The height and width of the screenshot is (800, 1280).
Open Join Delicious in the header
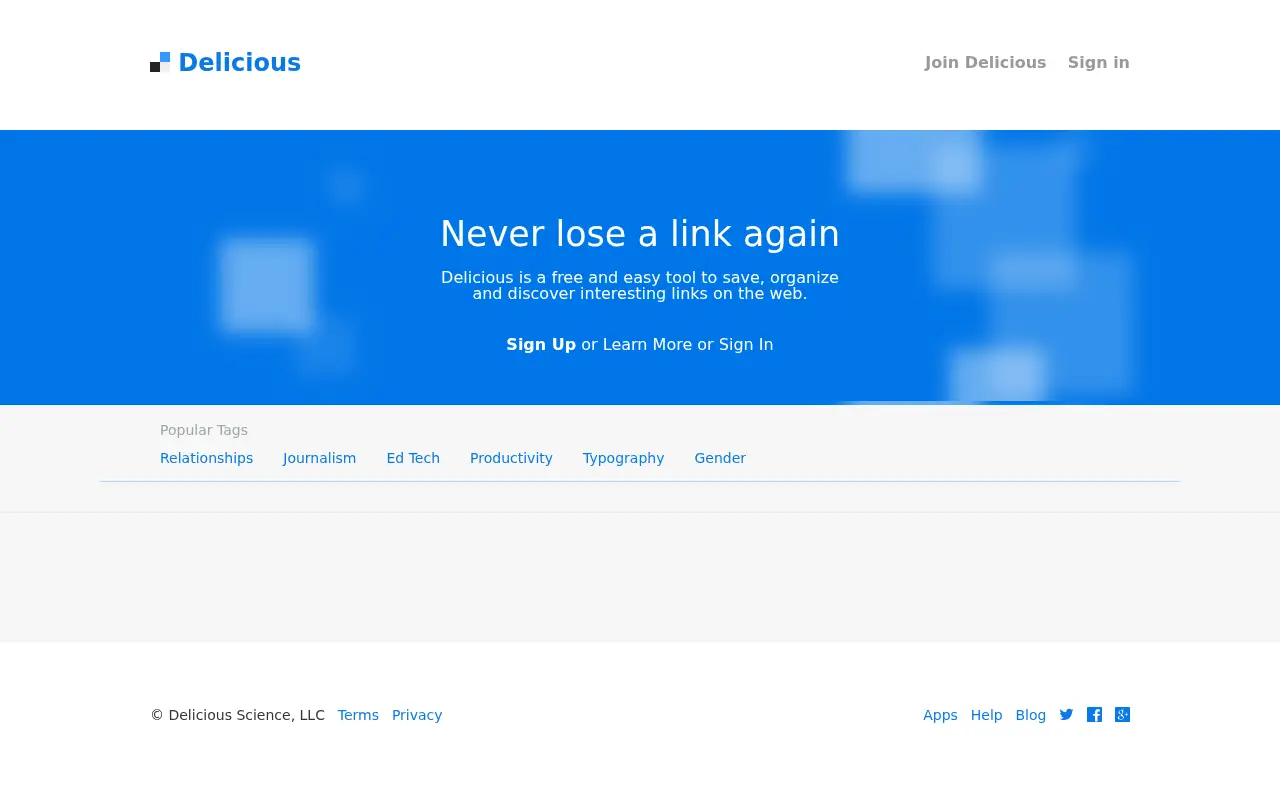tap(985, 62)
